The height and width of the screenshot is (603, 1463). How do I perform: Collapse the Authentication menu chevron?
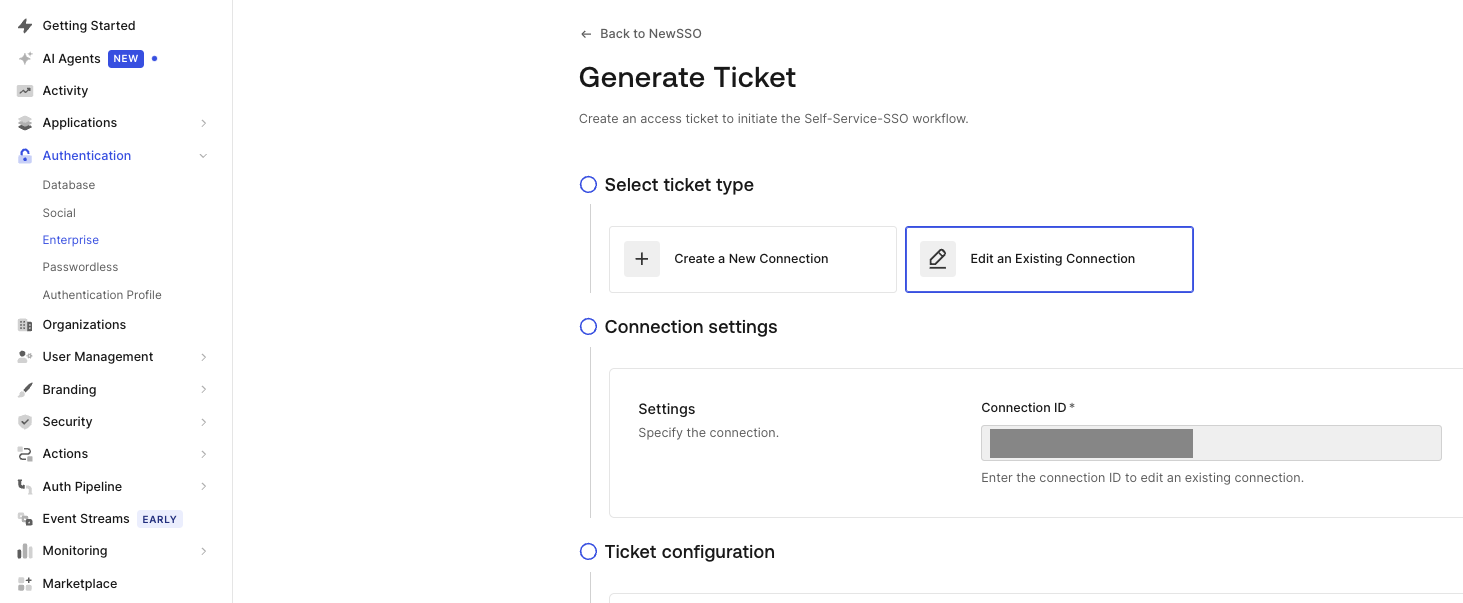click(204, 156)
